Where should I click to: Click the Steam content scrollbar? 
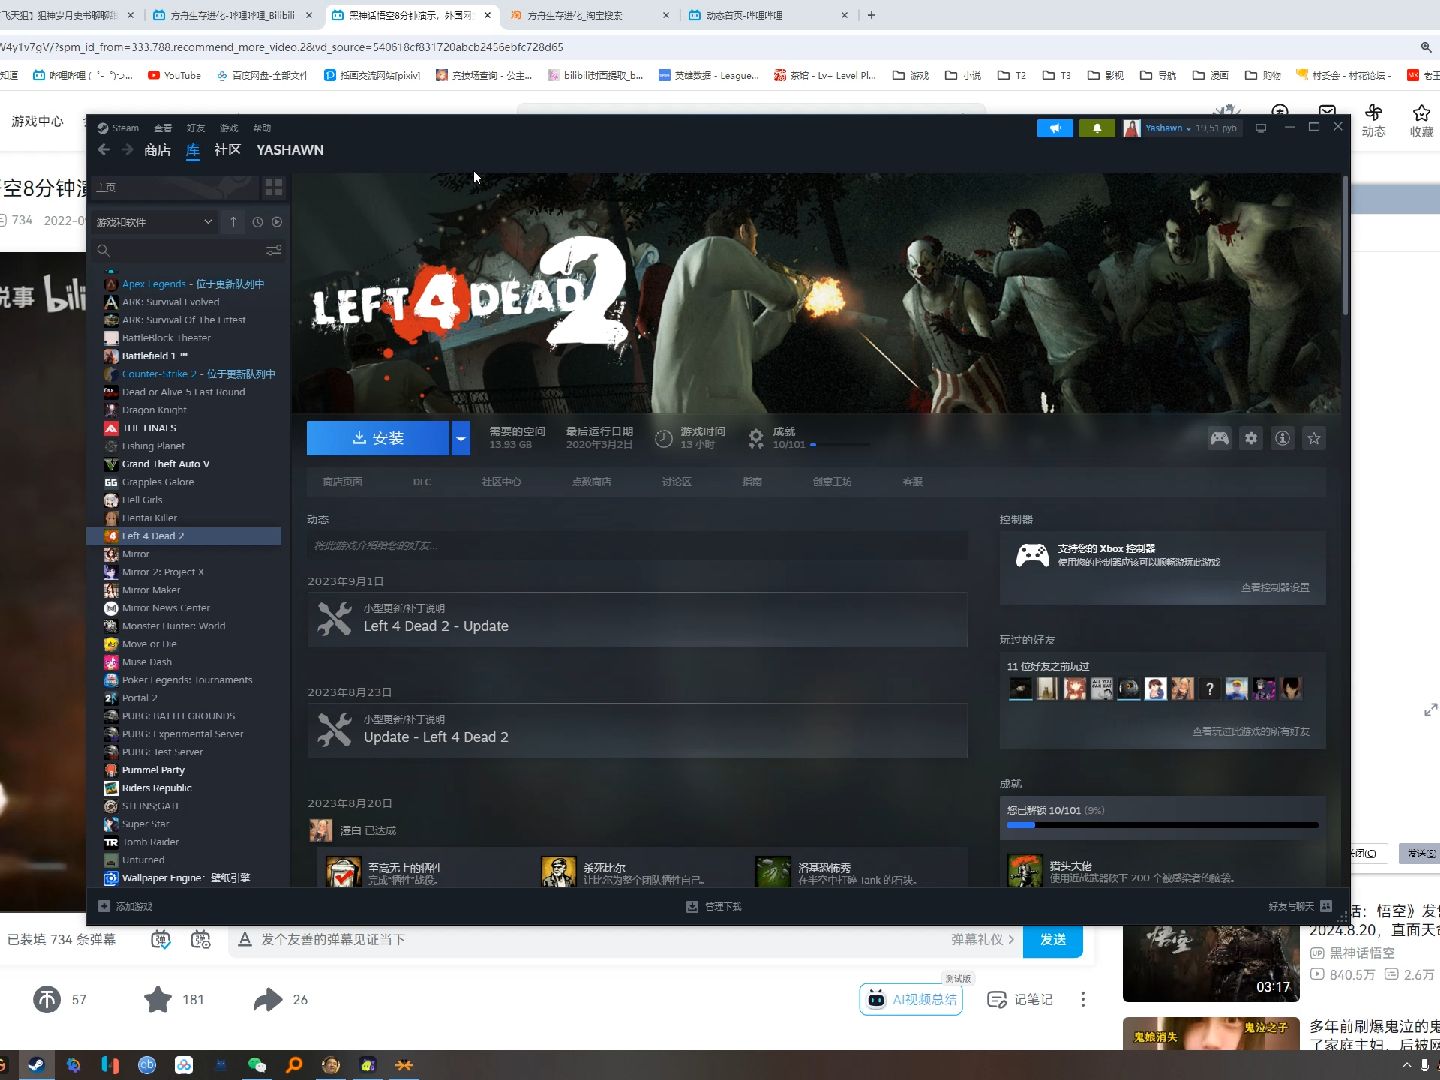1345,245
